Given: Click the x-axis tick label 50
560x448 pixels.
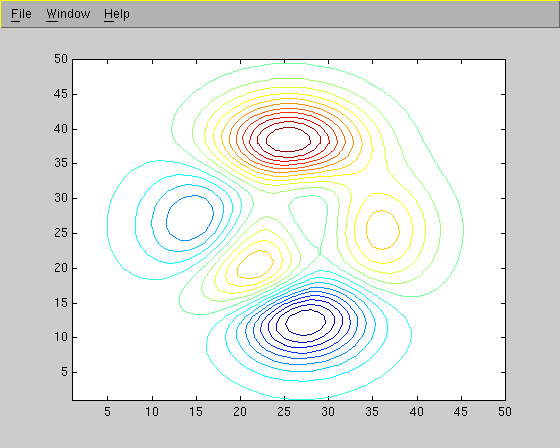Looking at the screenshot, I should tap(505, 412).
